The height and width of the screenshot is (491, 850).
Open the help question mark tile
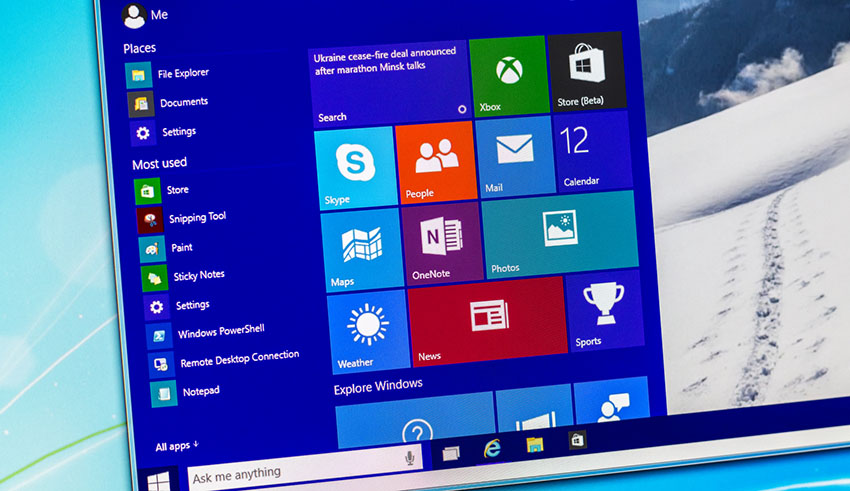click(x=417, y=421)
